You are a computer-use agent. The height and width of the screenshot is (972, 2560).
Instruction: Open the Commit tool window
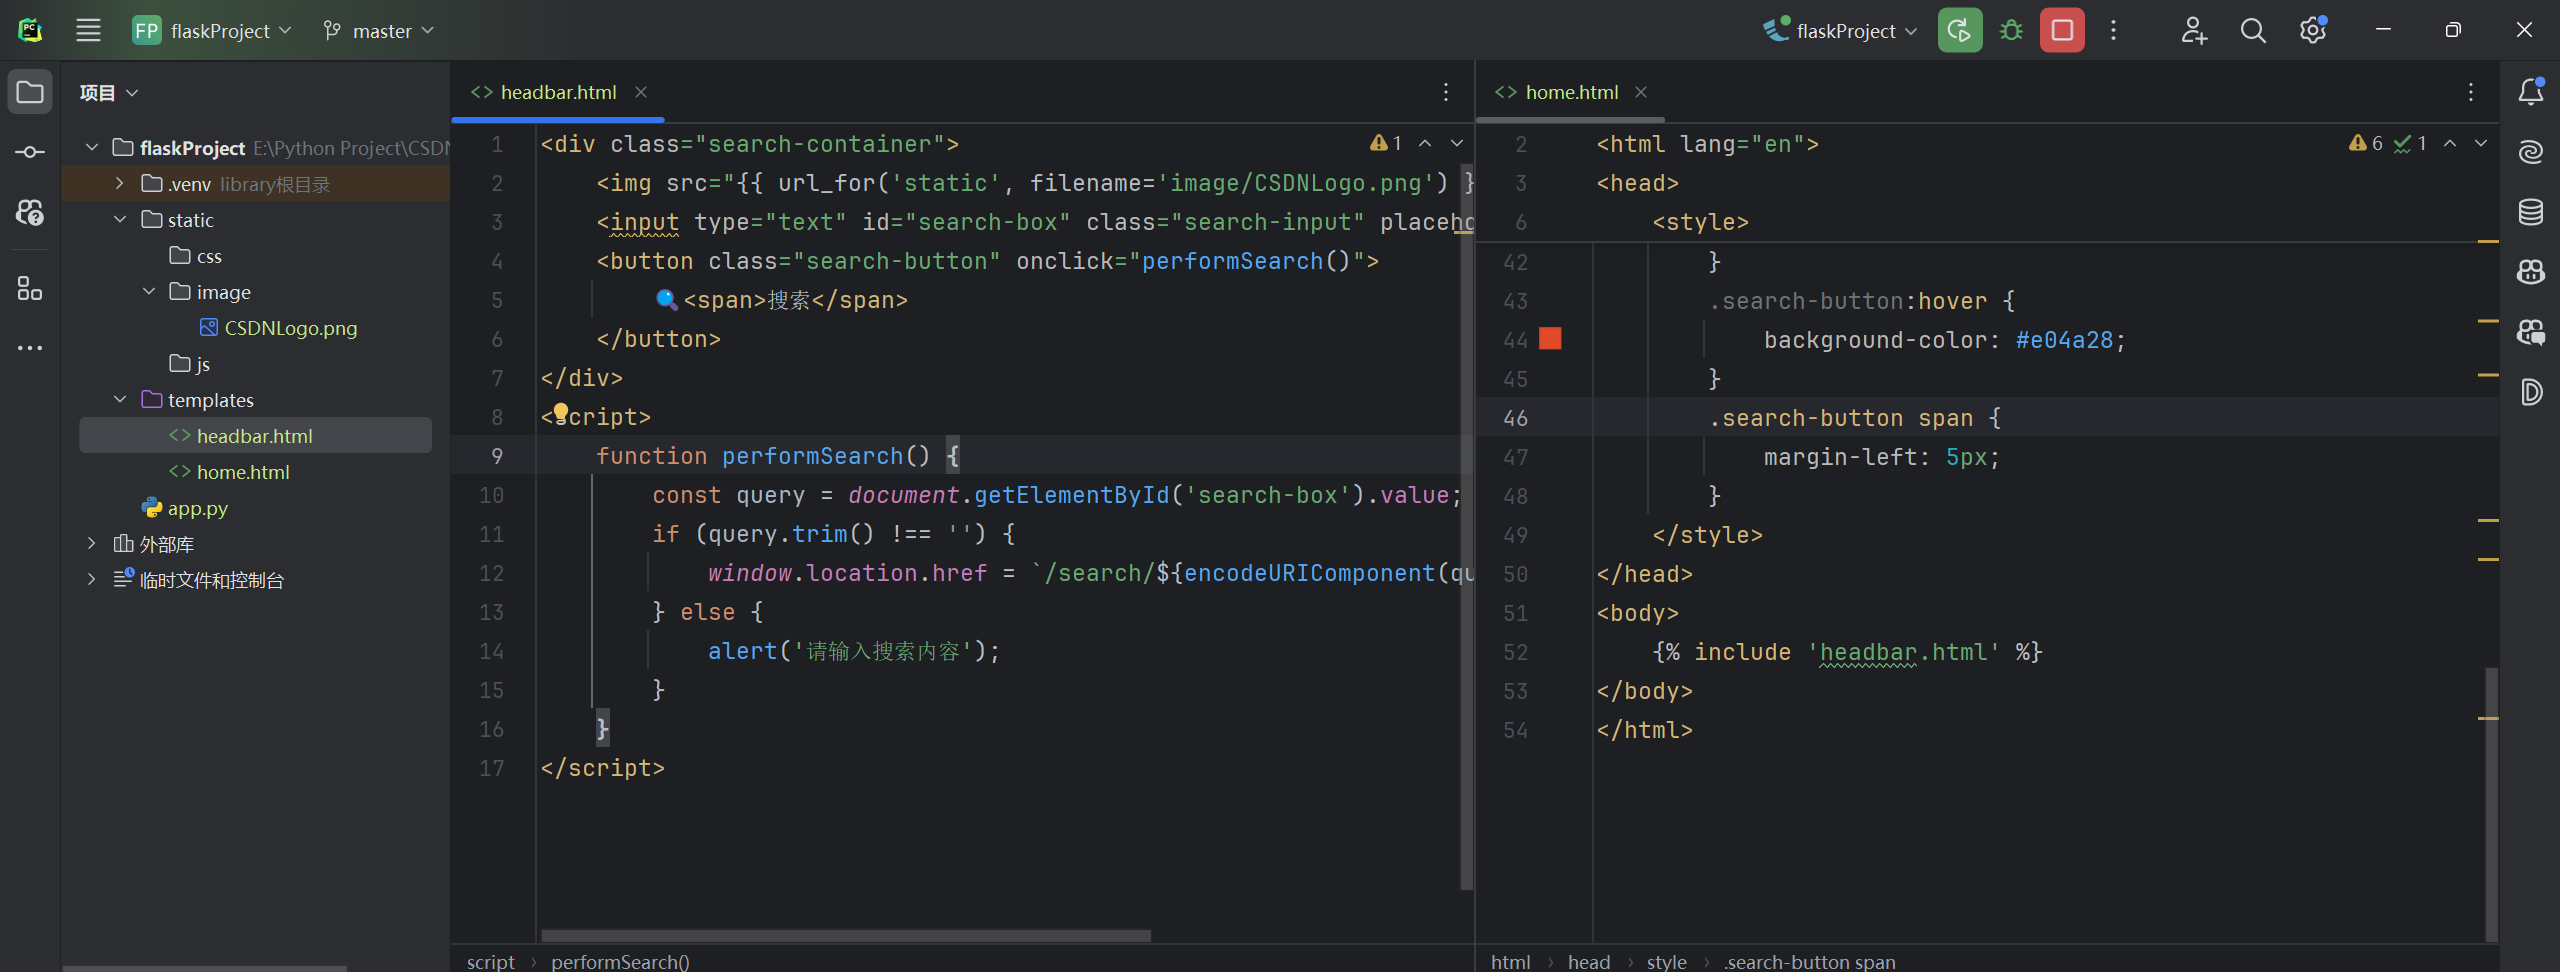pos(30,152)
